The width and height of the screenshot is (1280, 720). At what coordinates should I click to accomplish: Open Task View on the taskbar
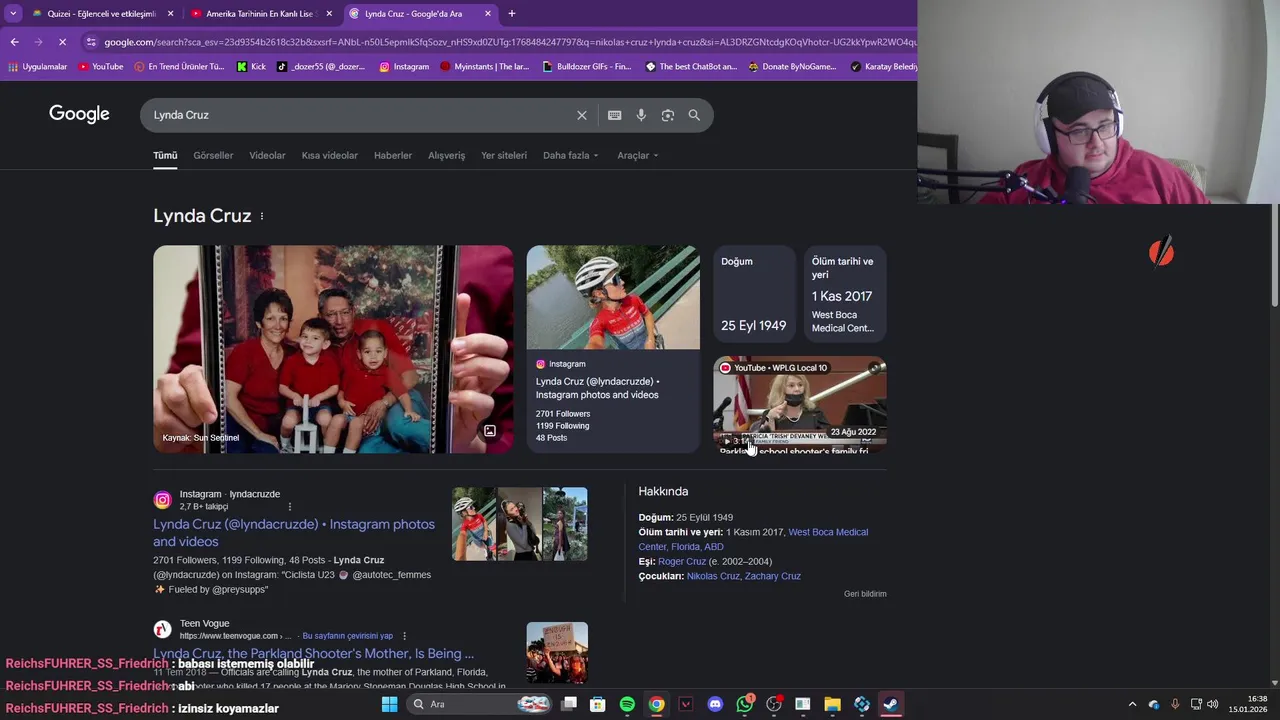click(x=569, y=704)
